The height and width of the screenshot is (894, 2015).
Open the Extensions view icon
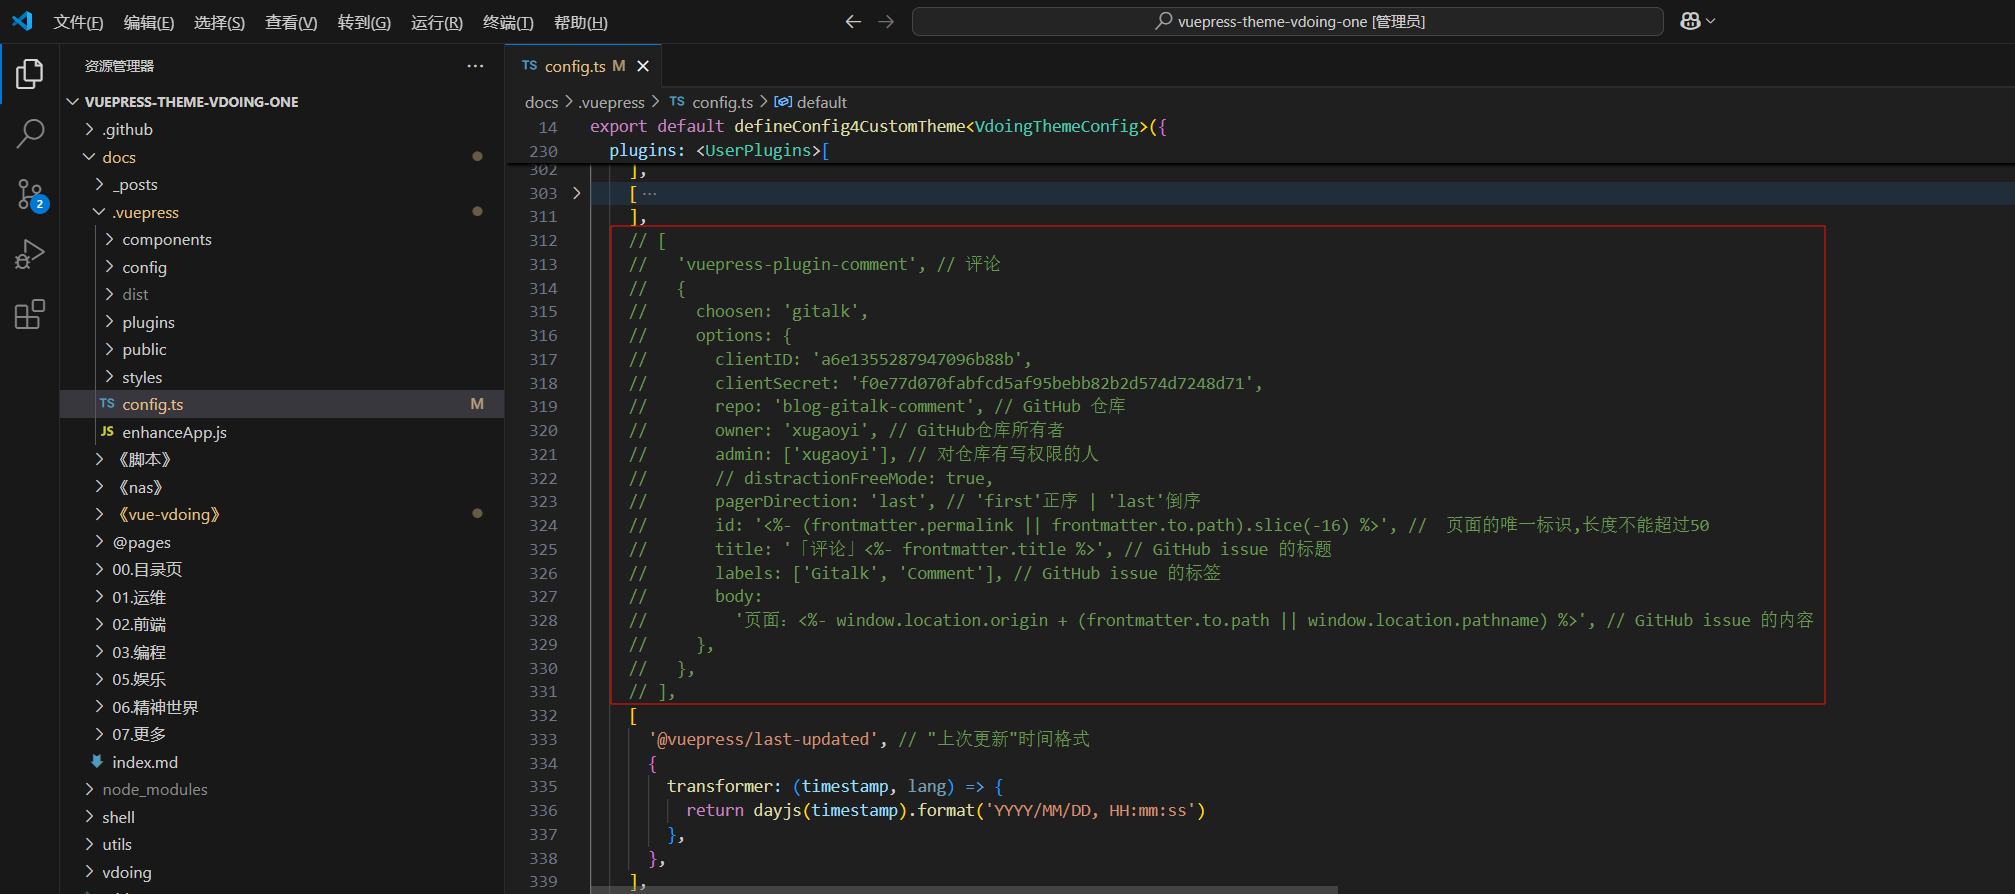(x=30, y=314)
